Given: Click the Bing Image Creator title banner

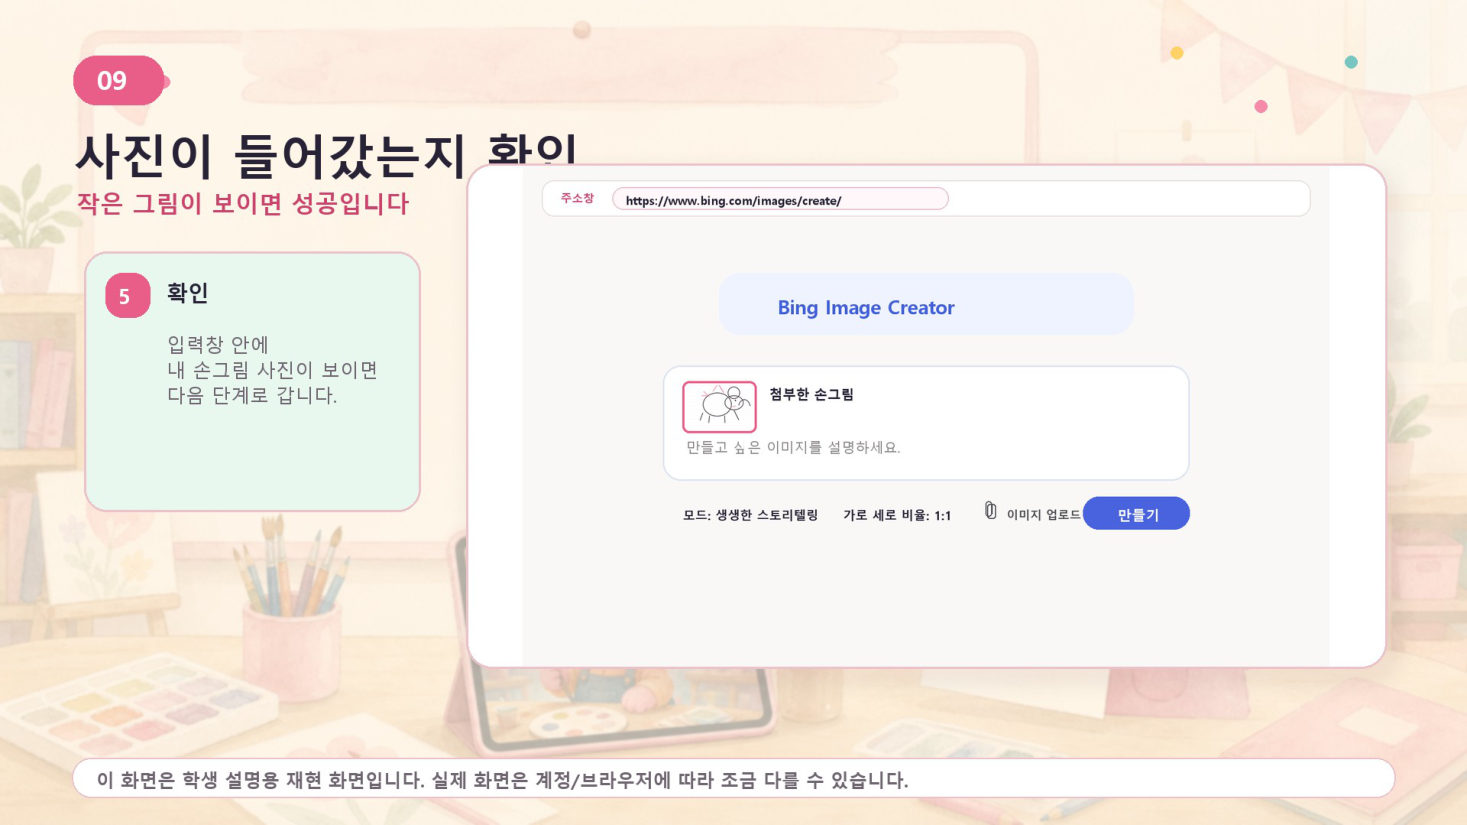Looking at the screenshot, I should click(926, 305).
